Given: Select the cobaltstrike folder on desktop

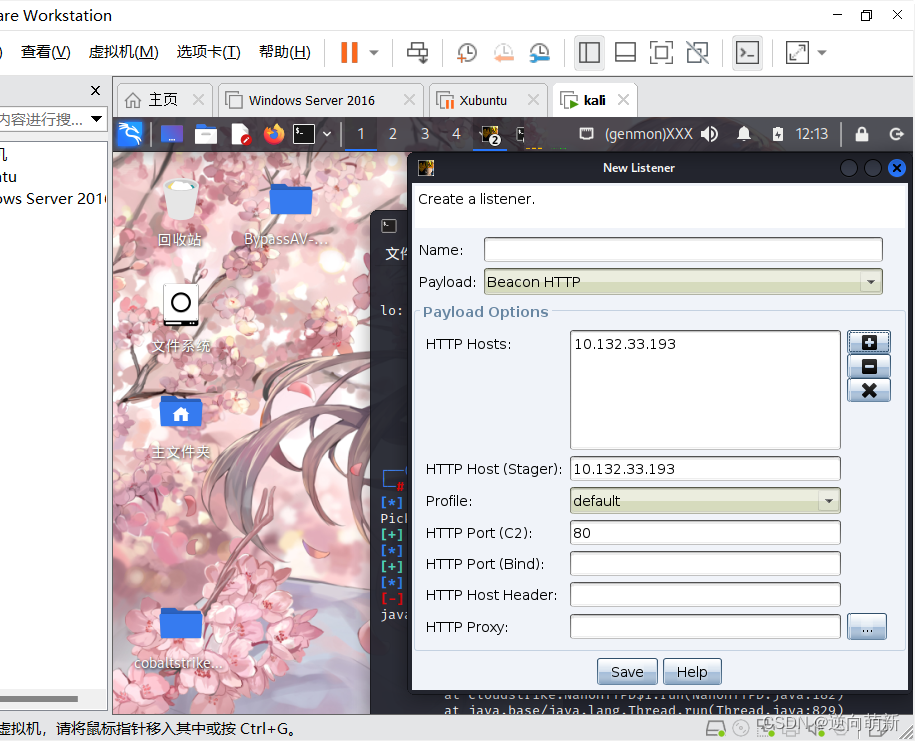Looking at the screenshot, I should click(x=180, y=639).
